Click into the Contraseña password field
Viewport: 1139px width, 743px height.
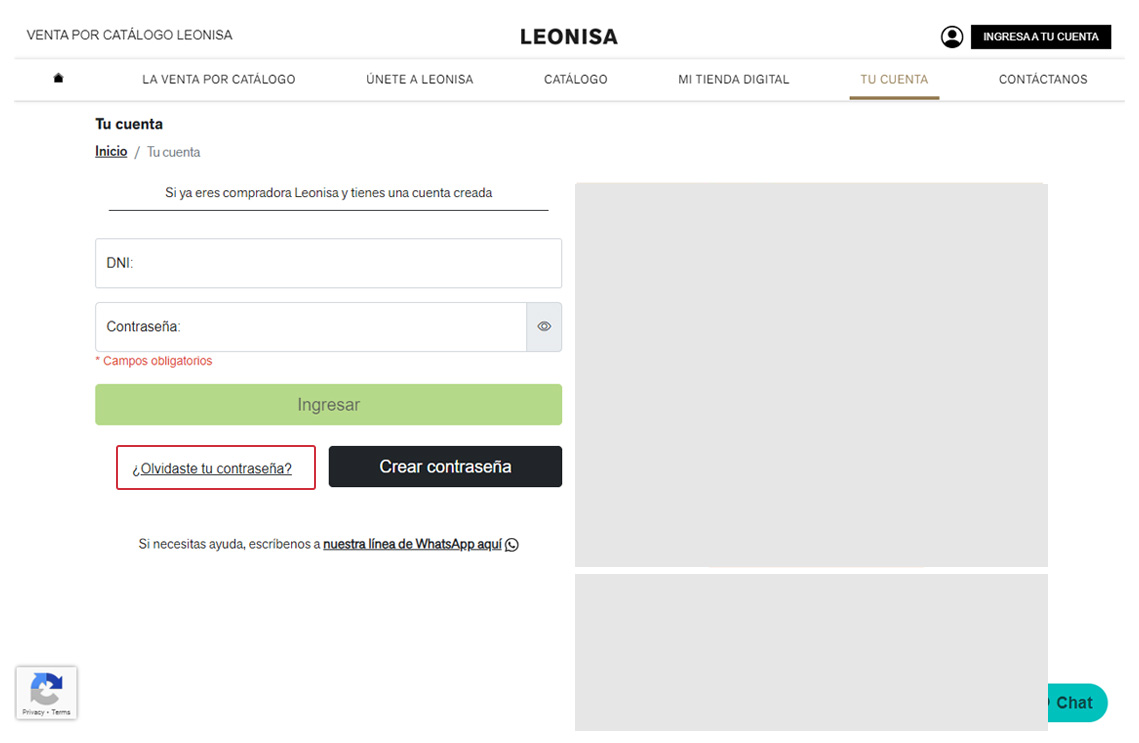tap(310, 327)
